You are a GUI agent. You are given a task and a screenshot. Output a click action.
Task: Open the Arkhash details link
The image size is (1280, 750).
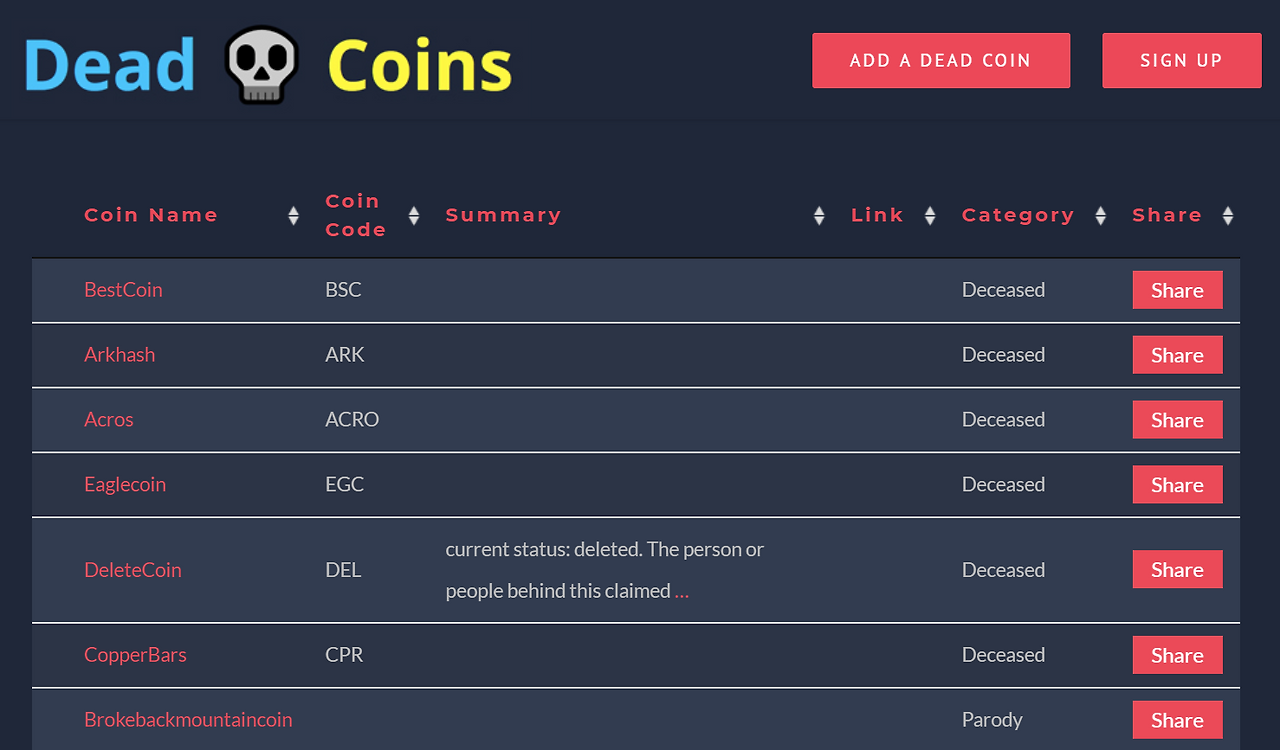pyautogui.click(x=119, y=354)
